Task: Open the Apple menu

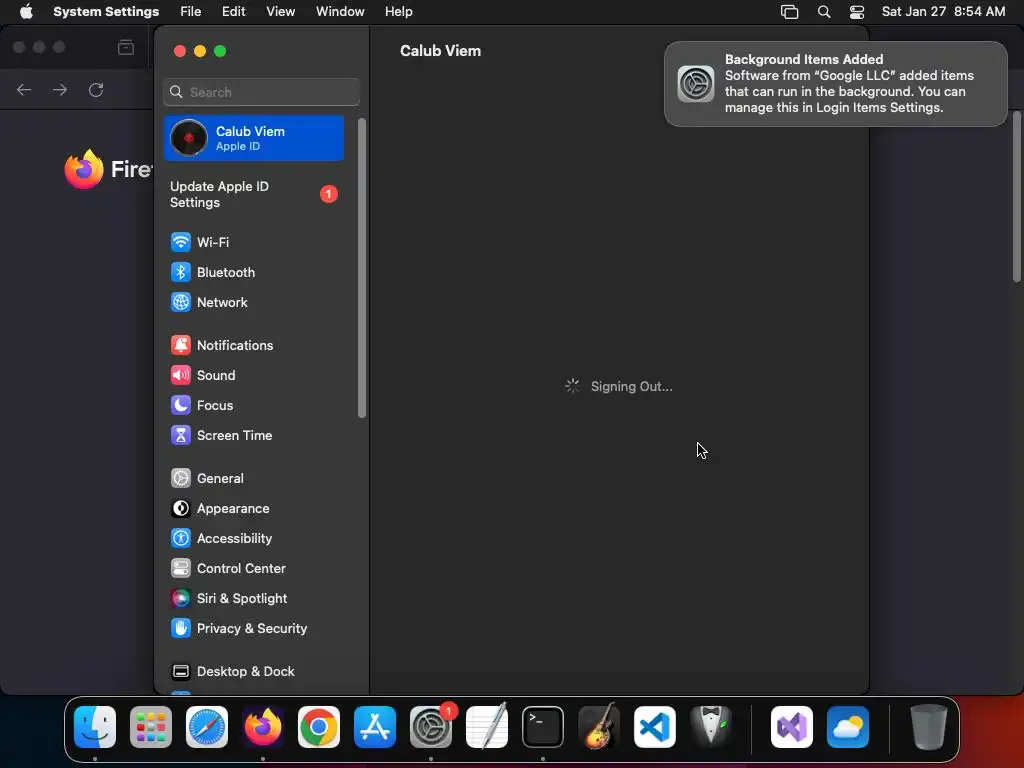Action: coord(26,12)
